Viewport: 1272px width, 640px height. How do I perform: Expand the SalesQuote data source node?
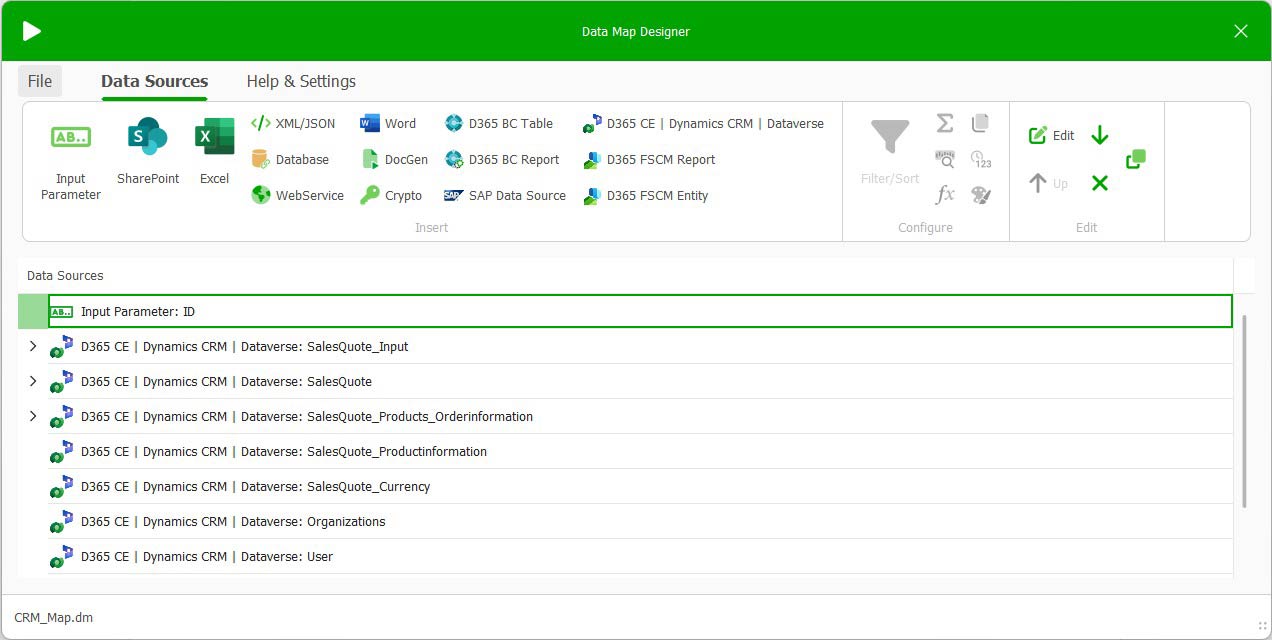(x=33, y=381)
